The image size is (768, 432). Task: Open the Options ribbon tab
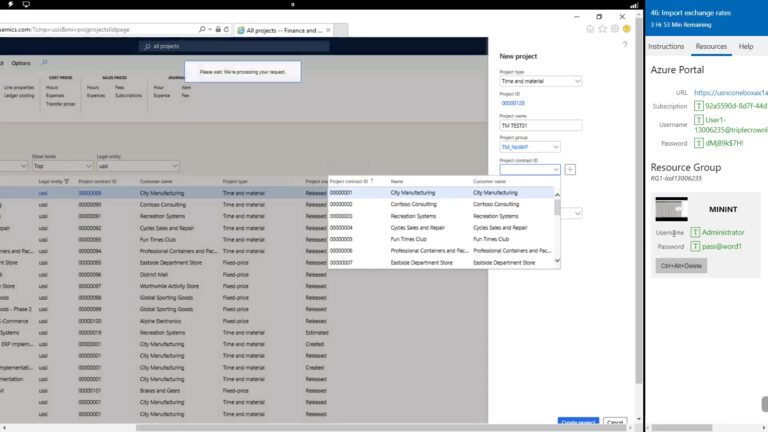click(x=21, y=63)
